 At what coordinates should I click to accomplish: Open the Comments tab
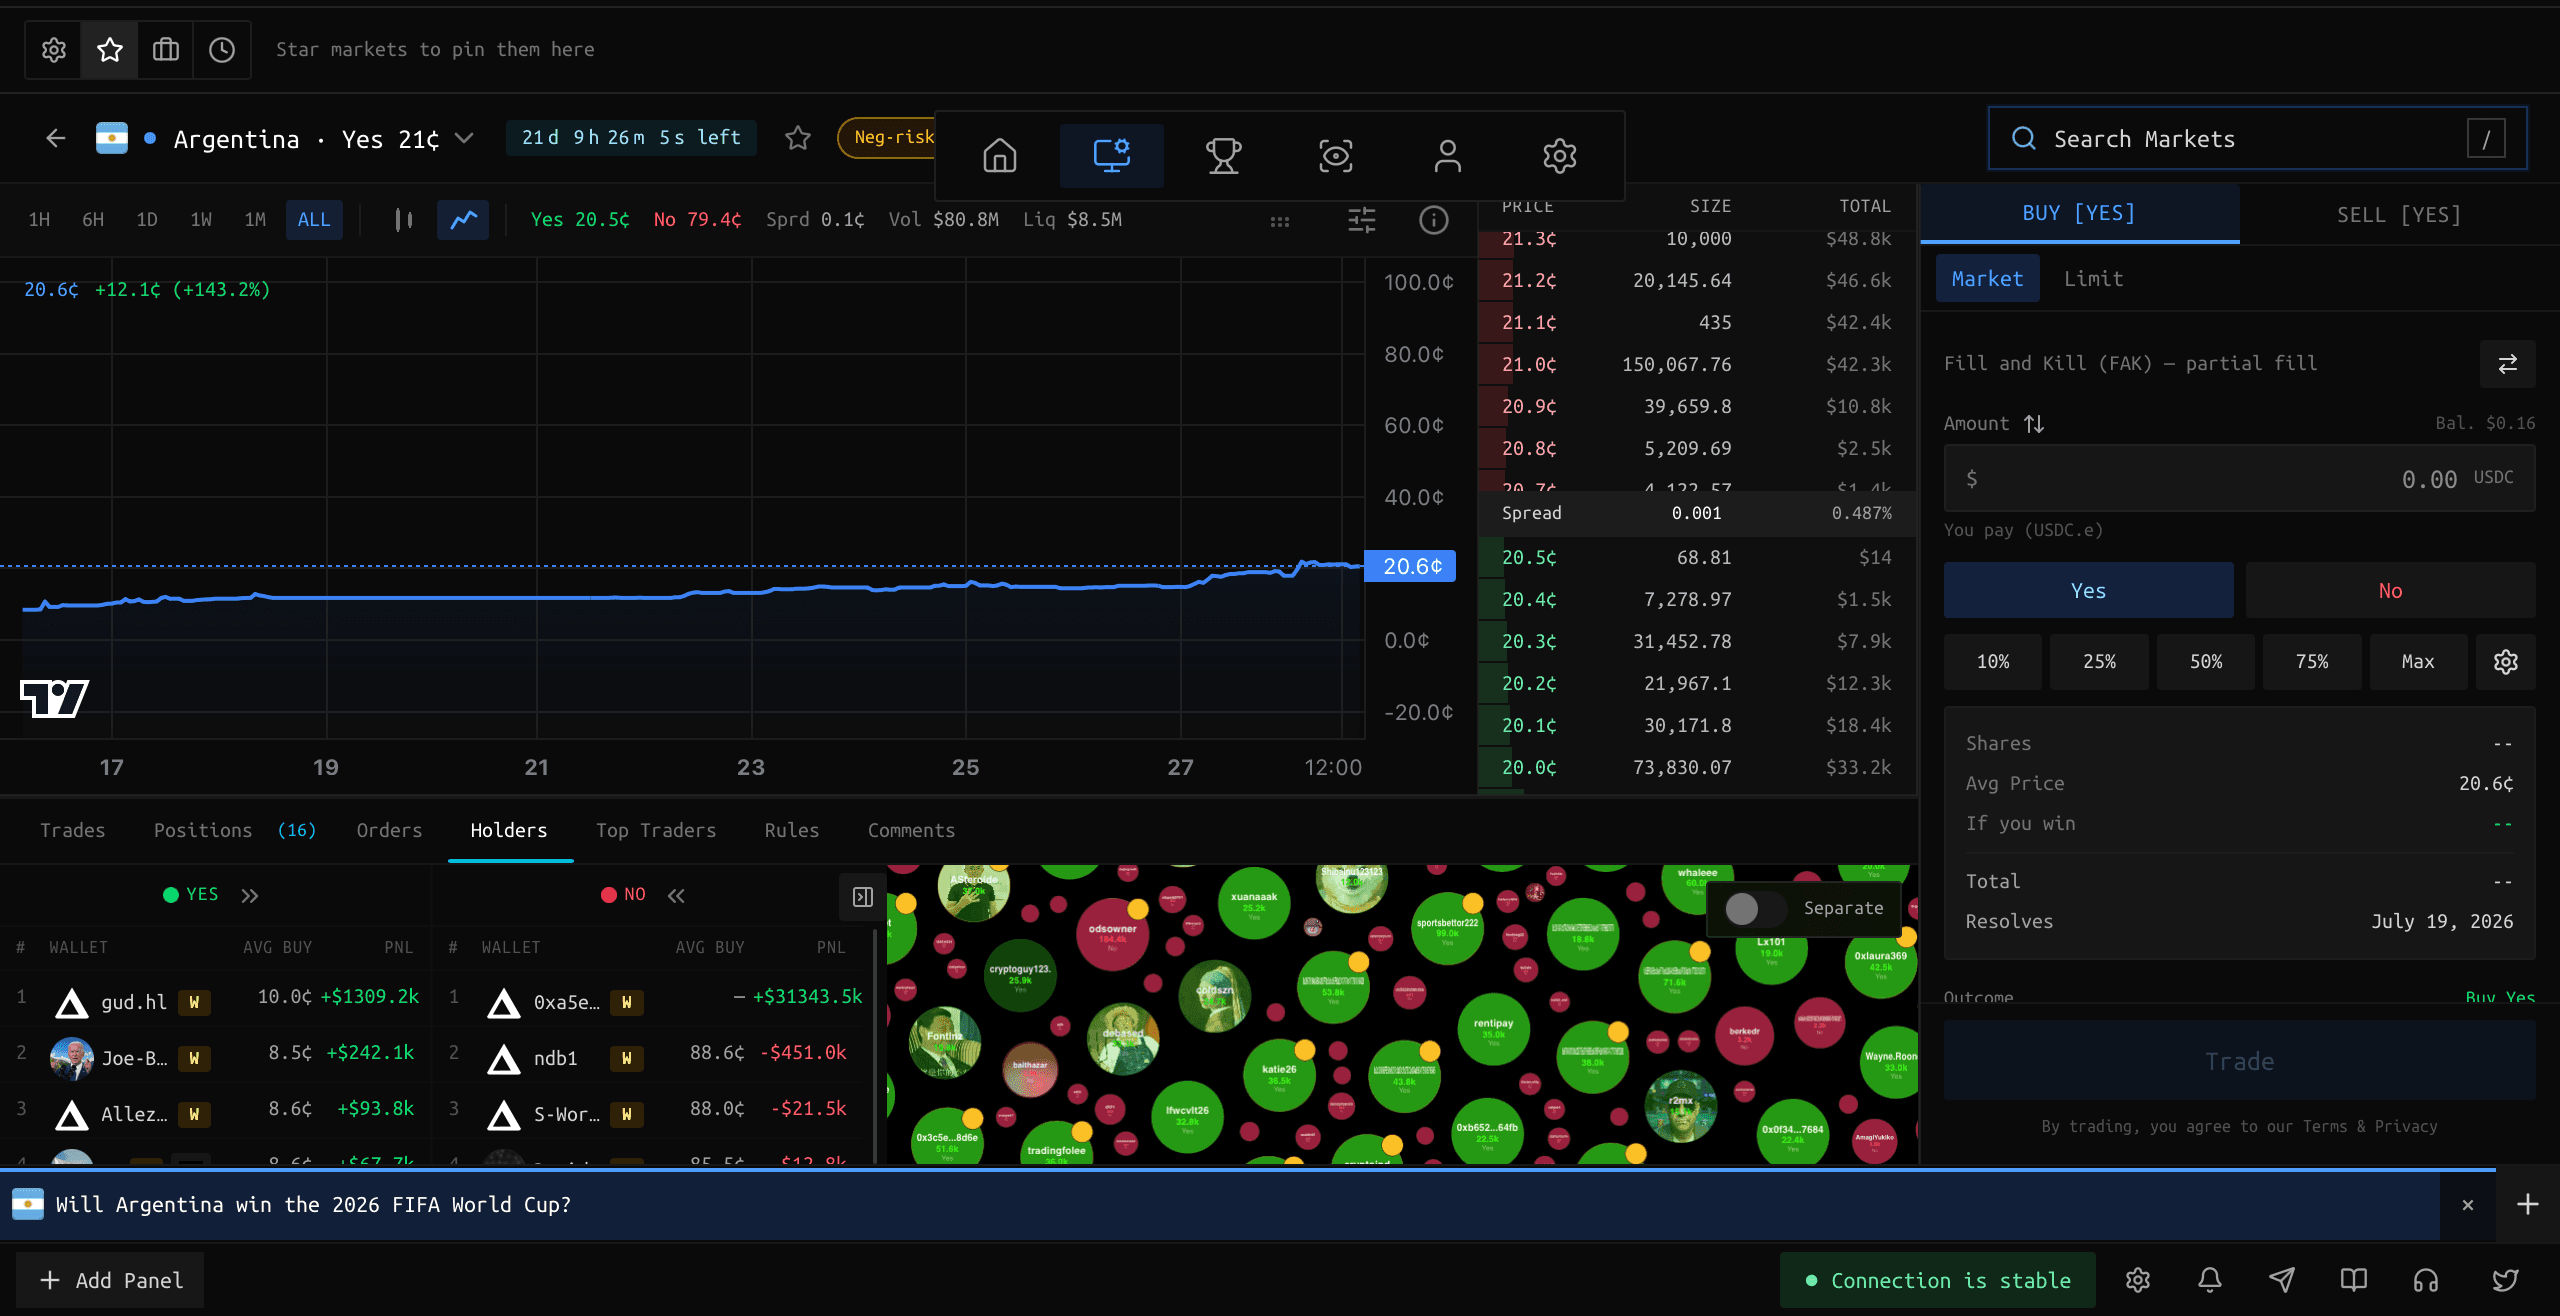click(912, 830)
